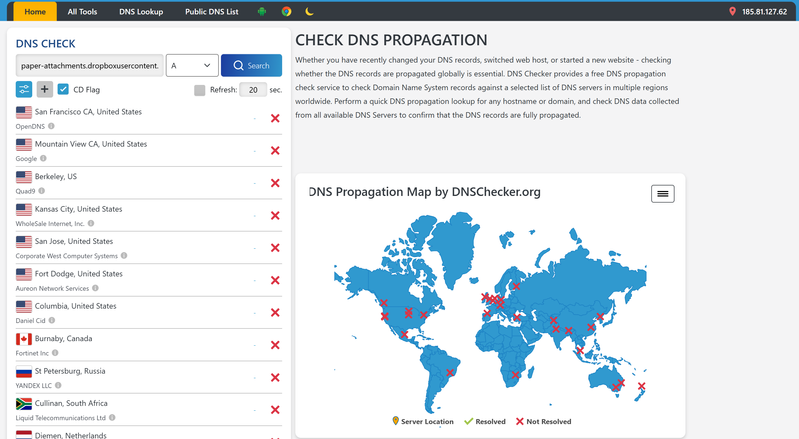Click the Chrome extension icon
This screenshot has width=799, height=439.
pos(286,12)
